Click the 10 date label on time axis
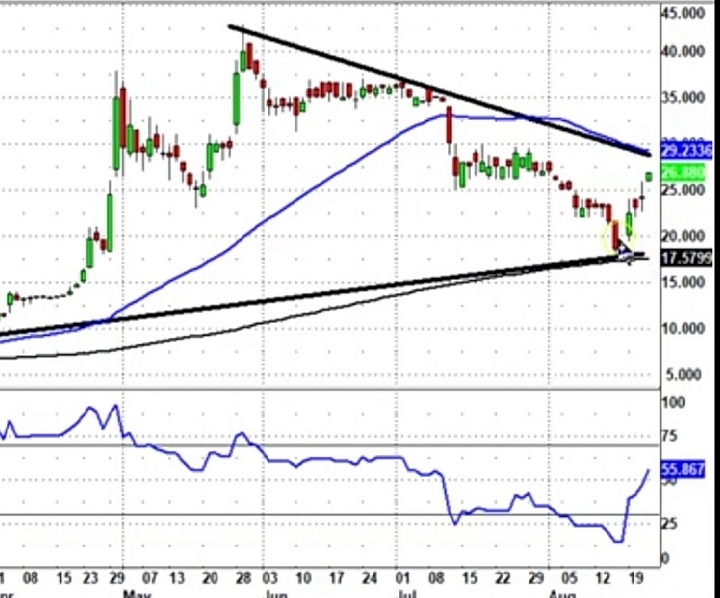 tap(303, 578)
